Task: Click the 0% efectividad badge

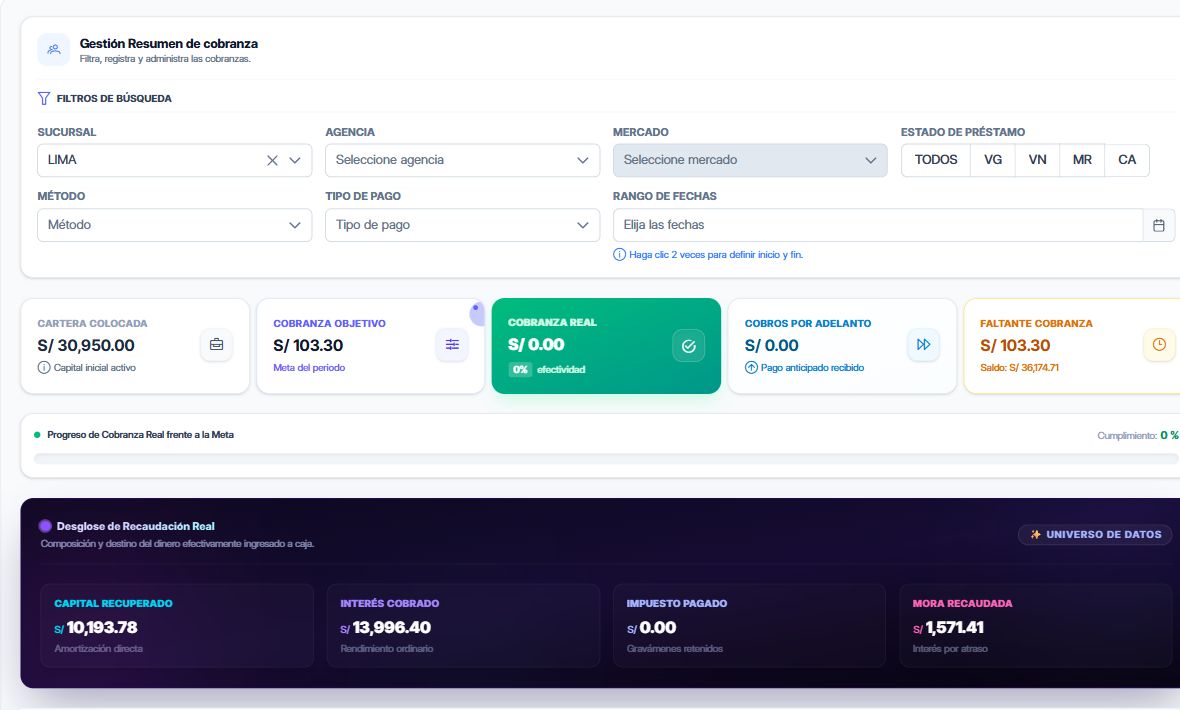Action: [x=547, y=369]
